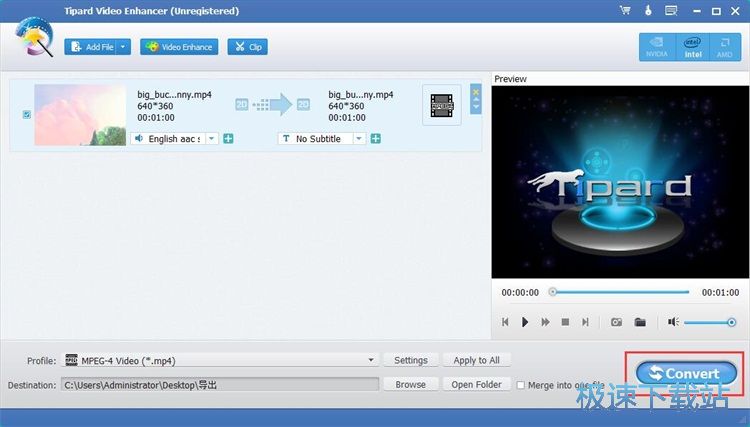
Task: Remove the video with yellow X icon
Action: coord(475,92)
